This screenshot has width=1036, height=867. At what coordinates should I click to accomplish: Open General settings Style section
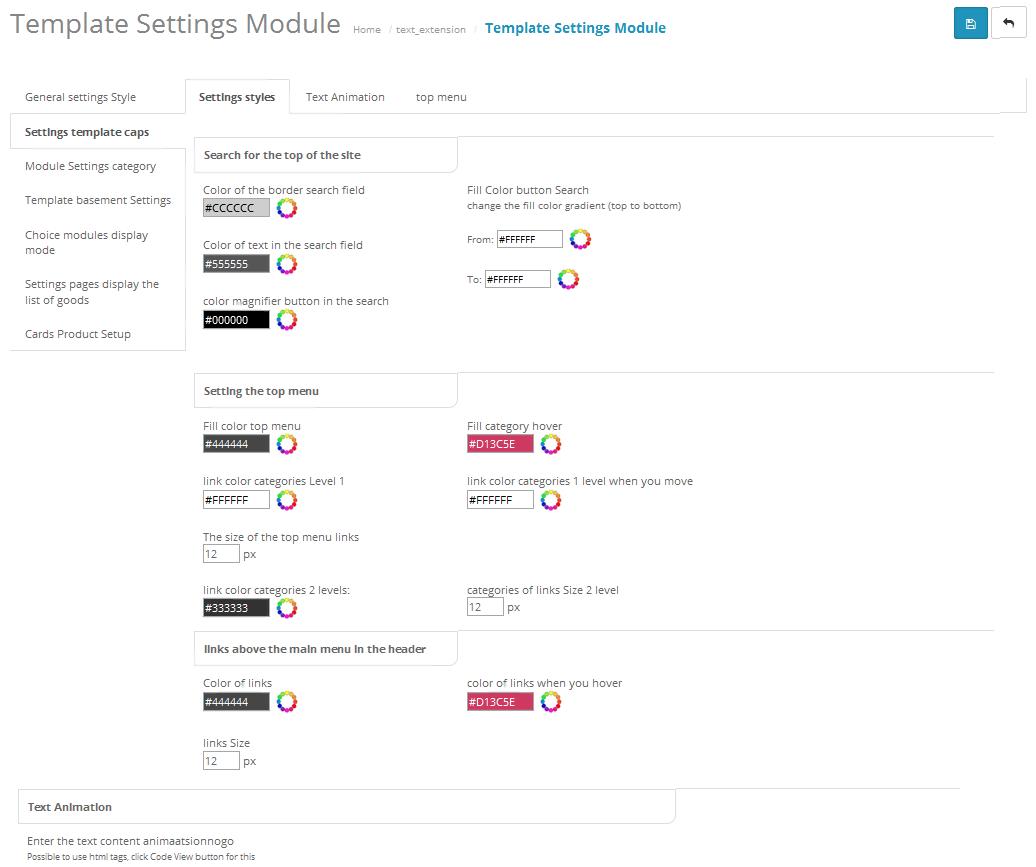(x=81, y=97)
